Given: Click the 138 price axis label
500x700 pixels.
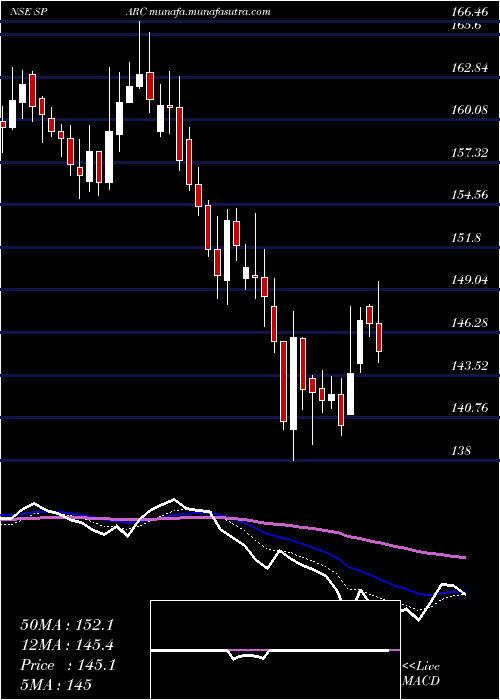Looking at the screenshot, I should point(461,451).
